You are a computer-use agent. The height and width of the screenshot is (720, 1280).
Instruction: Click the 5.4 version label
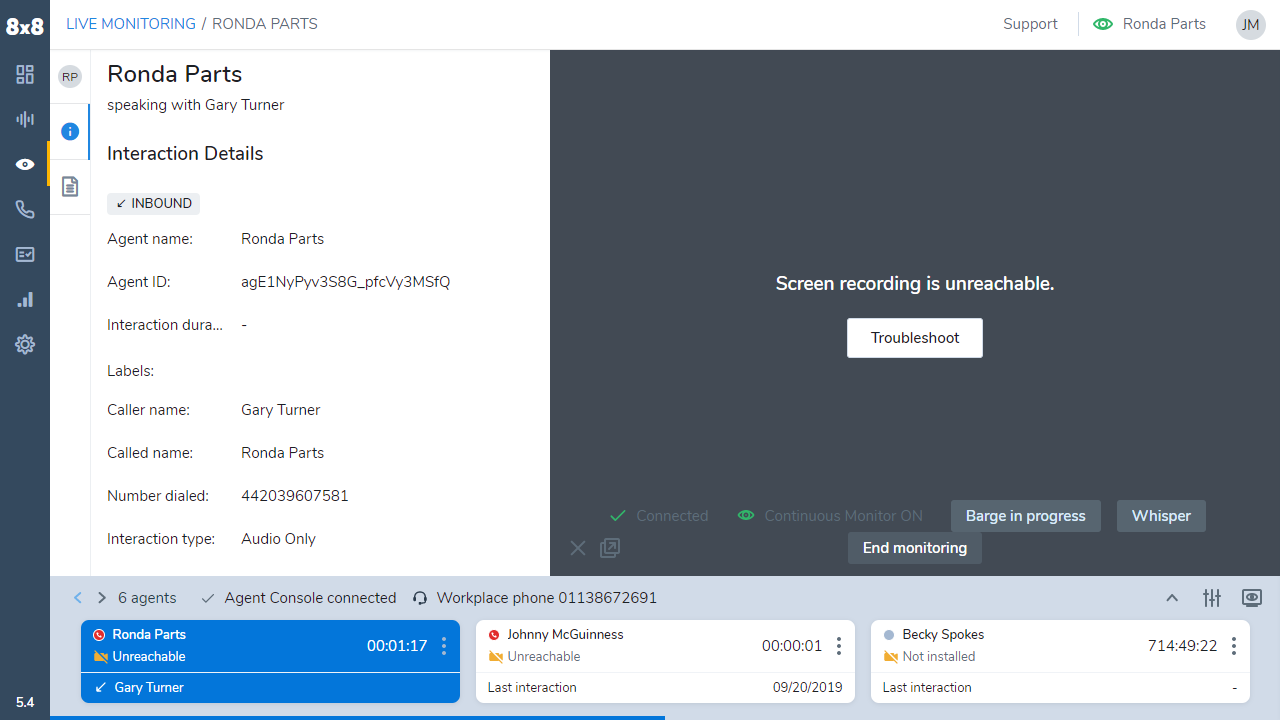click(x=25, y=703)
